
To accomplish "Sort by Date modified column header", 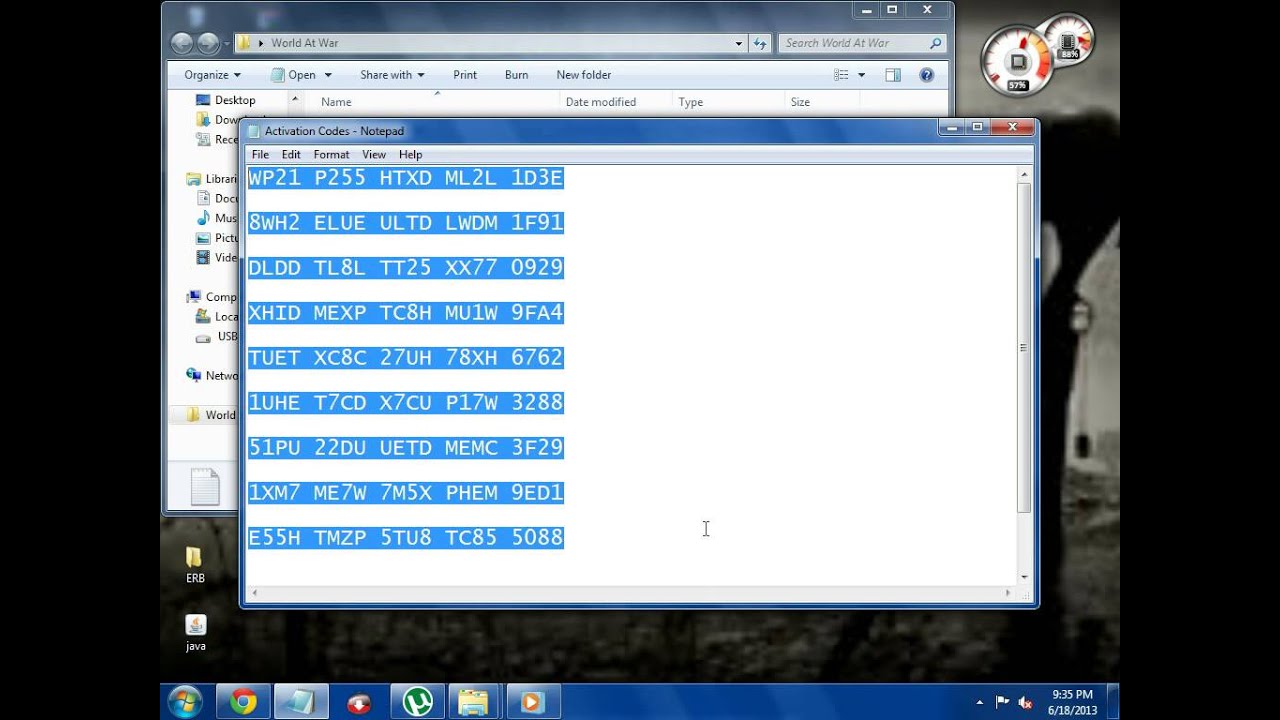I will [614, 102].
